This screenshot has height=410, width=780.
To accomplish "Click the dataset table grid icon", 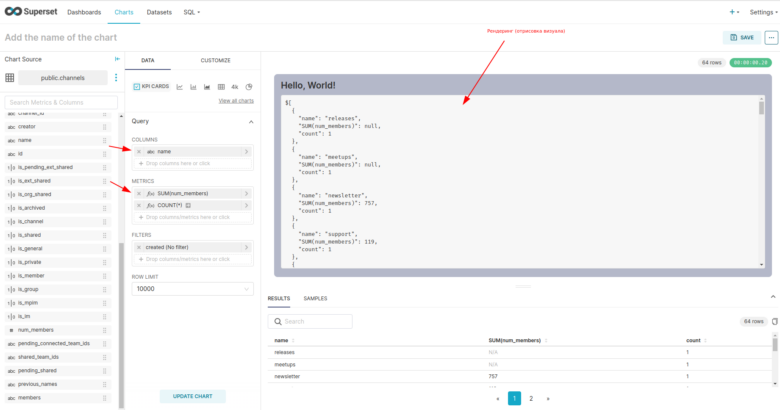I will (9, 78).
